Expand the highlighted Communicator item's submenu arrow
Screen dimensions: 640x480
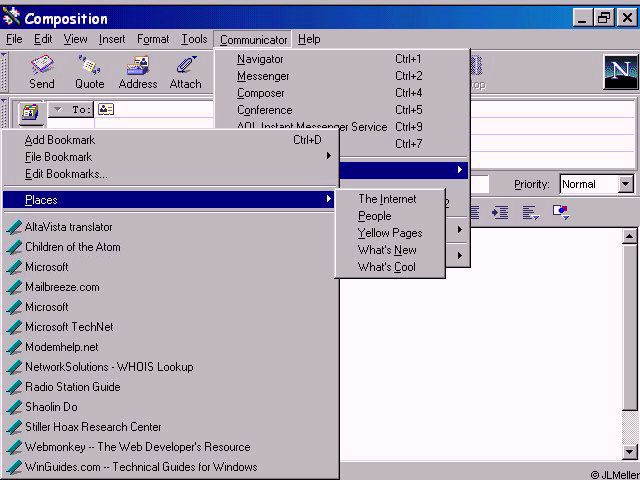pyautogui.click(x=460, y=170)
